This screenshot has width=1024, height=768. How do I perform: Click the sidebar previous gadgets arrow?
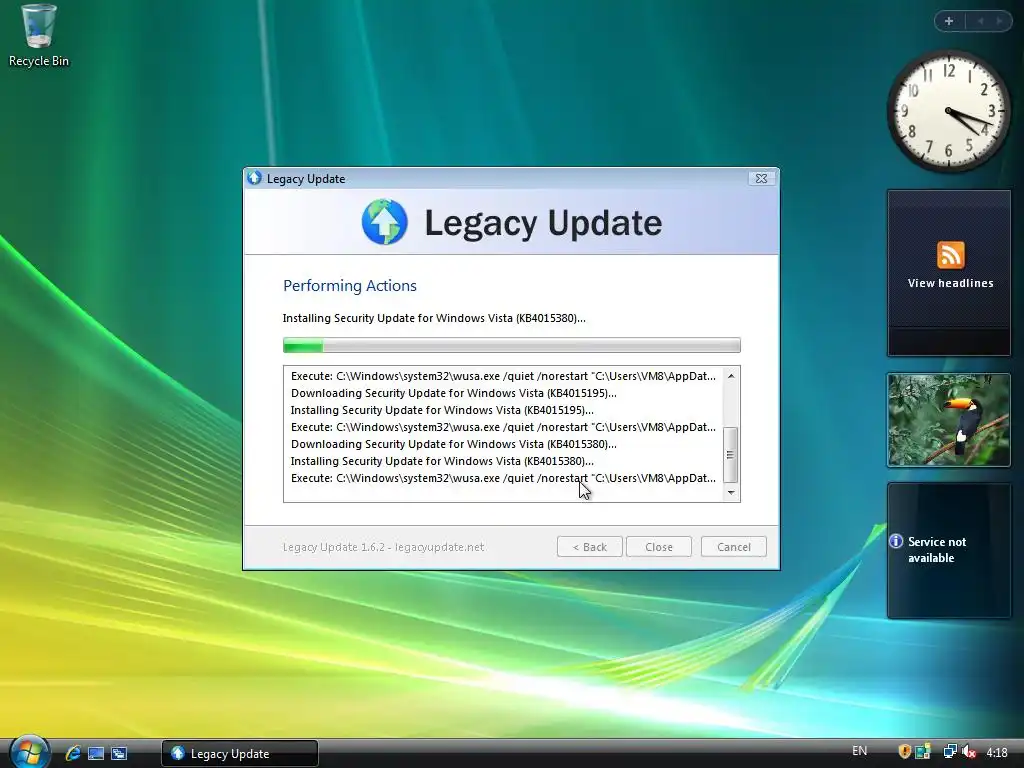point(980,21)
